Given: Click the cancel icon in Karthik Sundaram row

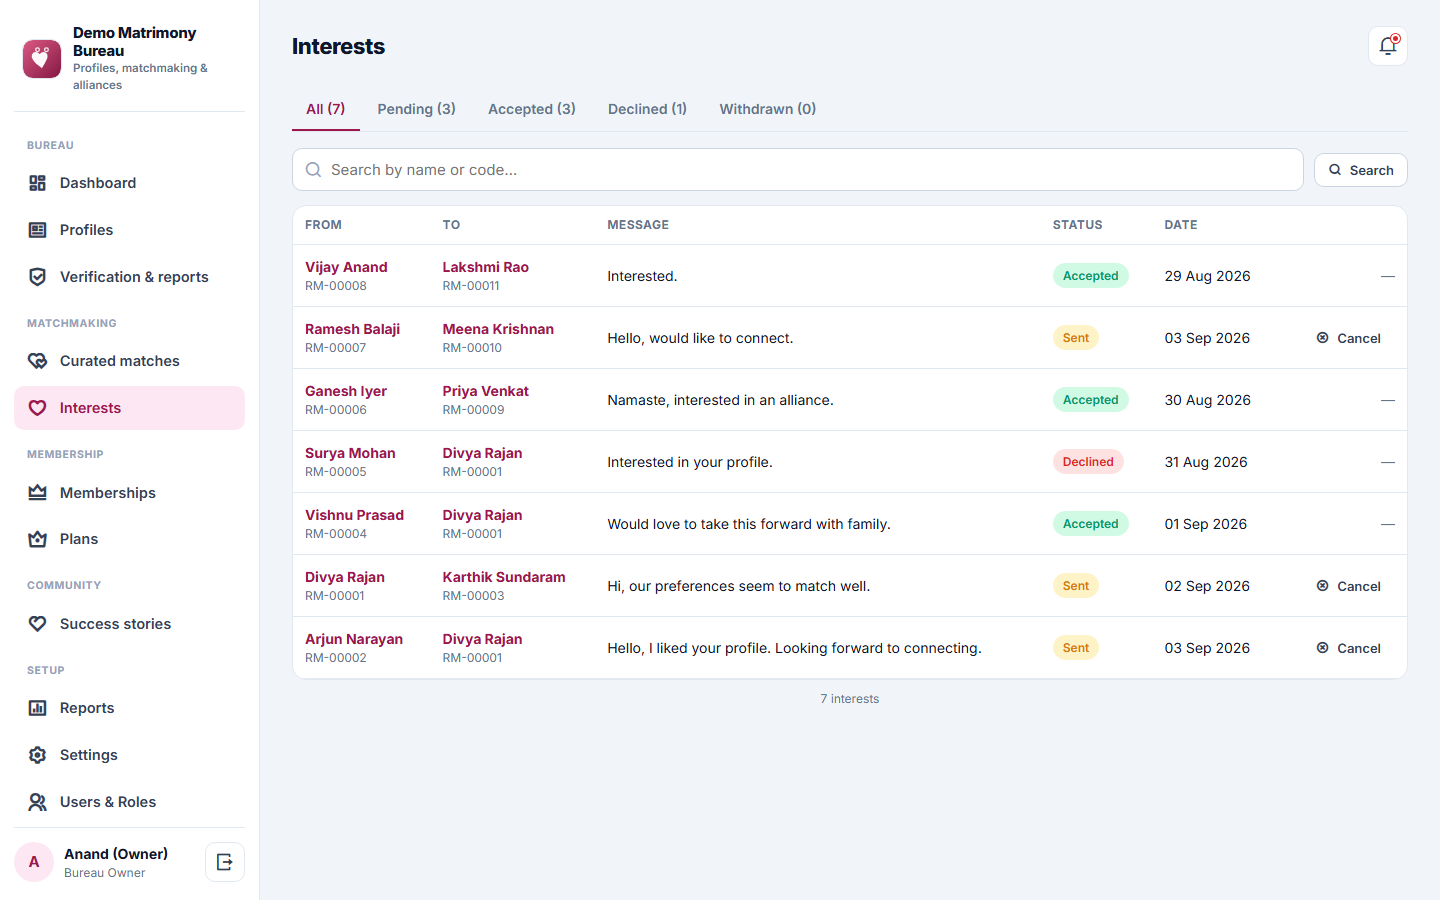Looking at the screenshot, I should click(x=1323, y=586).
